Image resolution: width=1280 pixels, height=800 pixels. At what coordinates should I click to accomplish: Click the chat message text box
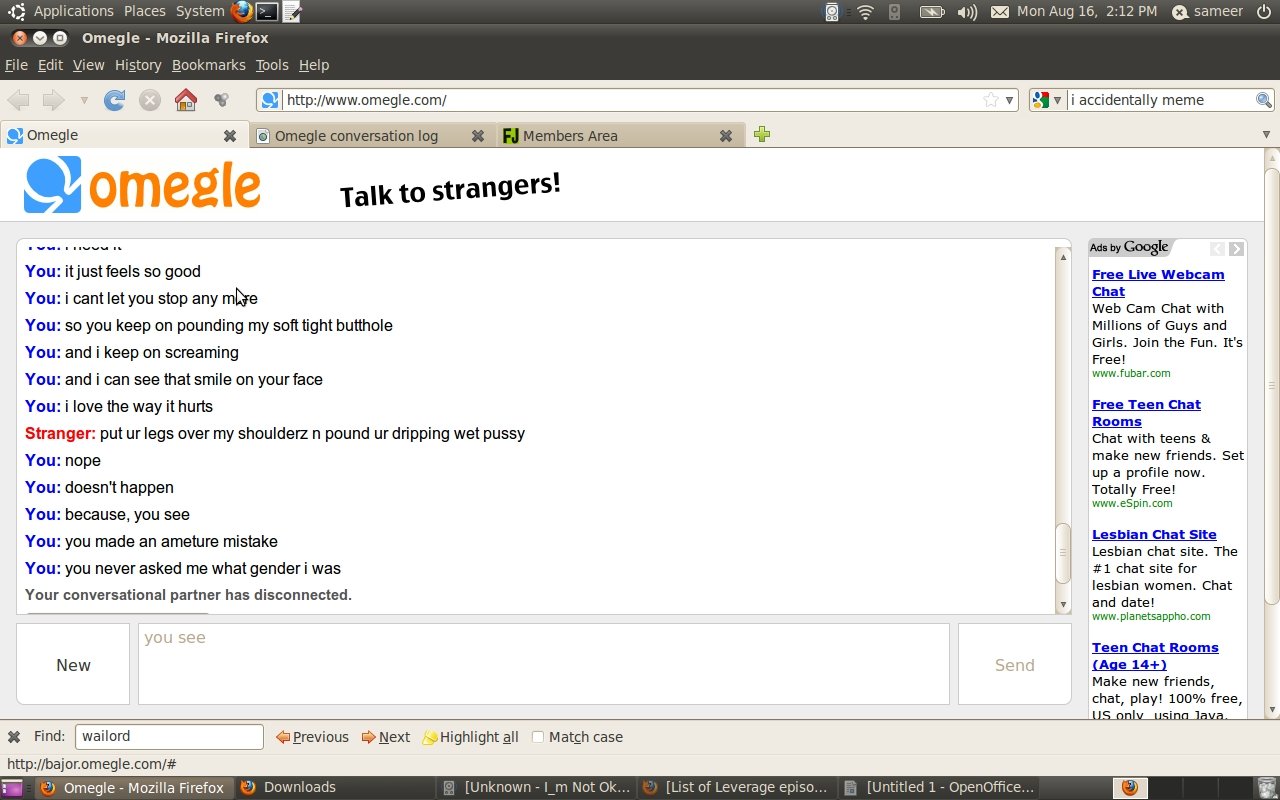(543, 664)
